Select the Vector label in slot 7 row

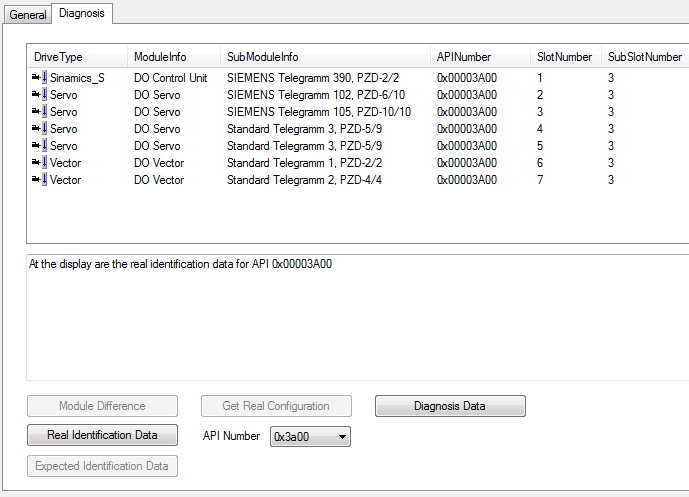(65, 180)
